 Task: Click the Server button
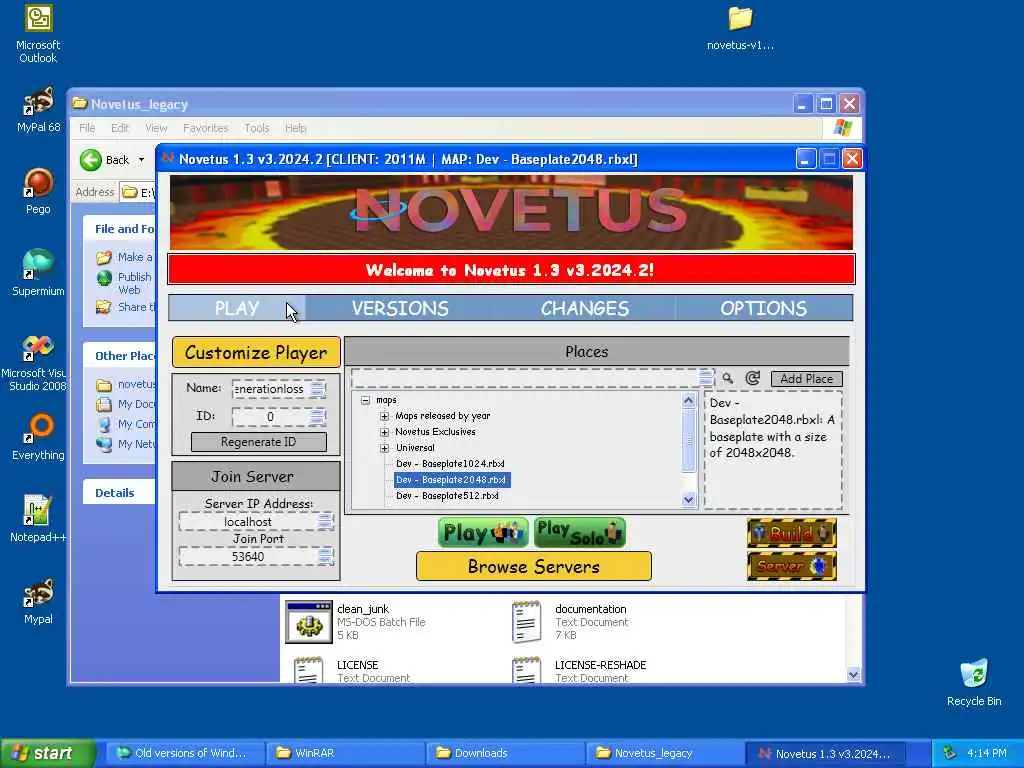[792, 566]
